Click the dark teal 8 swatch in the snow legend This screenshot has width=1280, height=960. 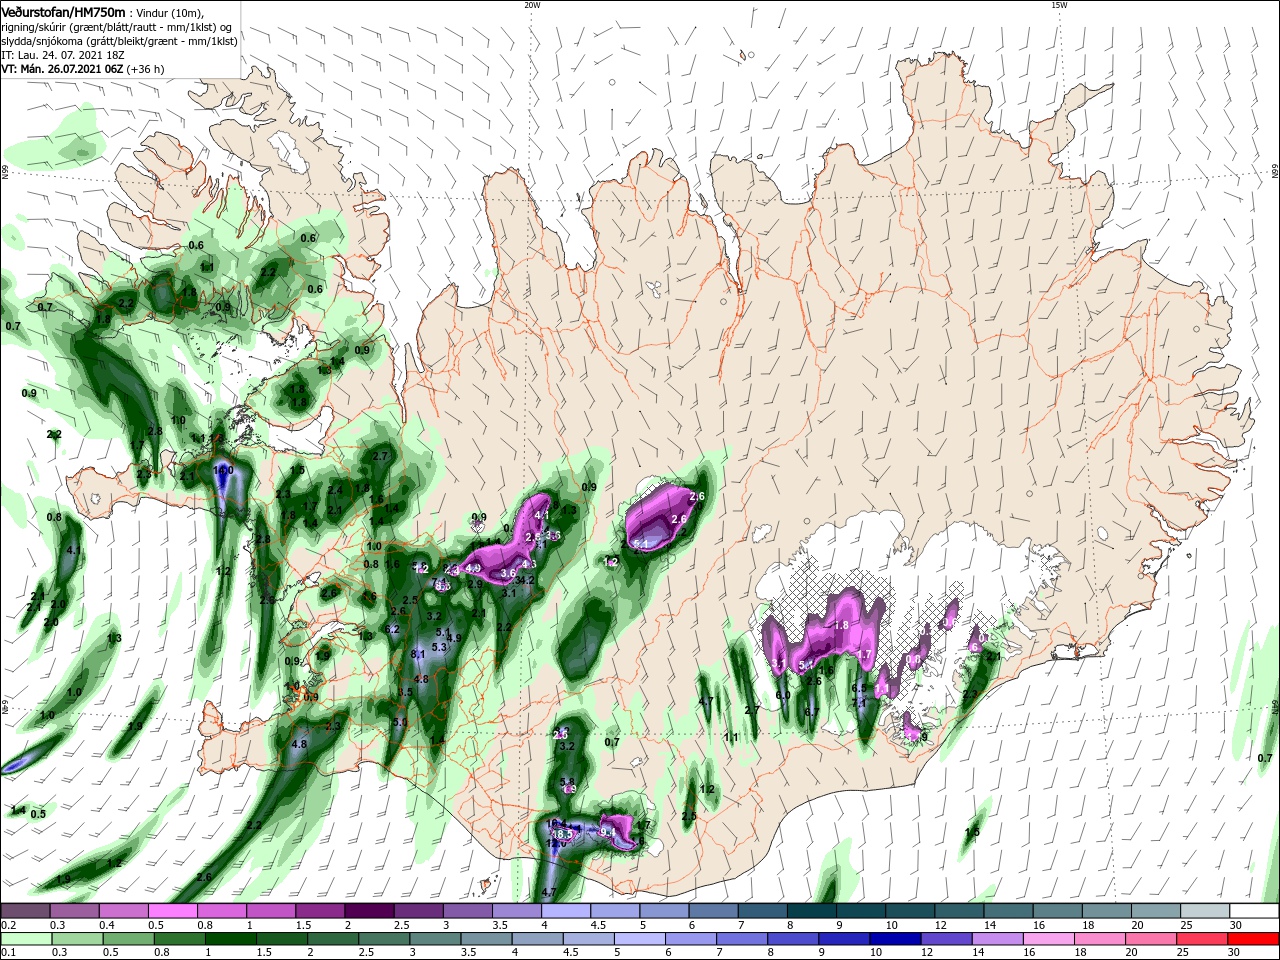point(812,911)
